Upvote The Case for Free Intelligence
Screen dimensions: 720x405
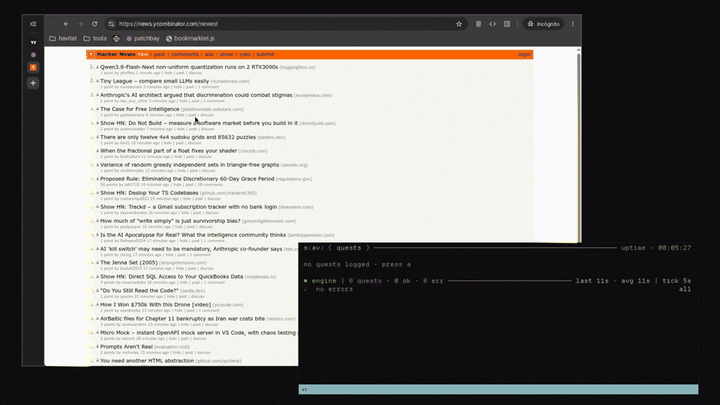tap(97, 109)
